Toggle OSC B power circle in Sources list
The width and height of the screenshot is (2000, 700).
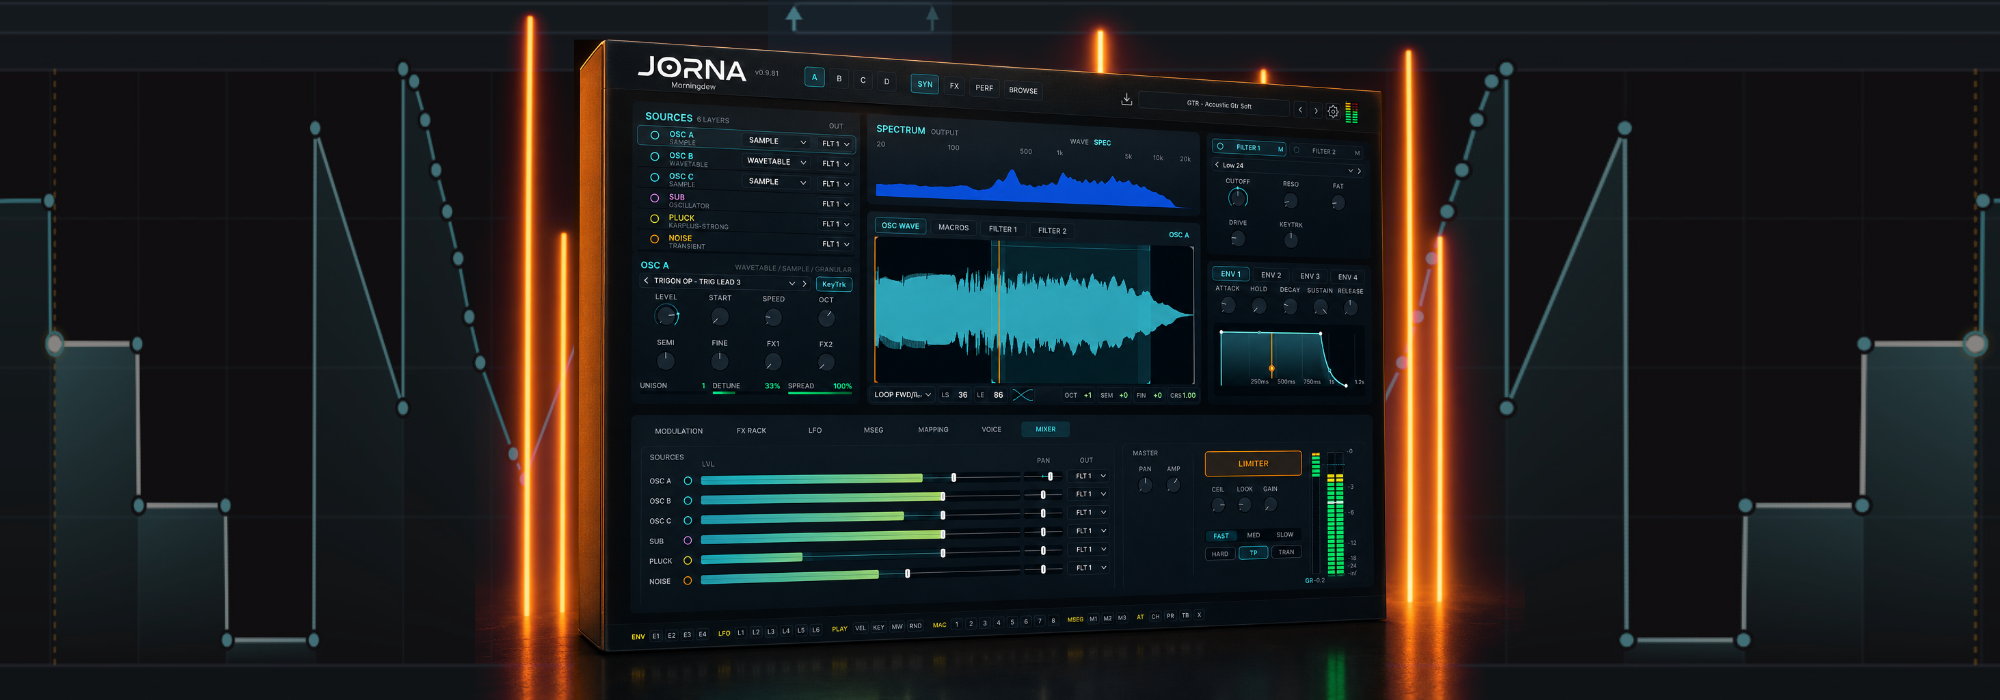click(x=655, y=156)
